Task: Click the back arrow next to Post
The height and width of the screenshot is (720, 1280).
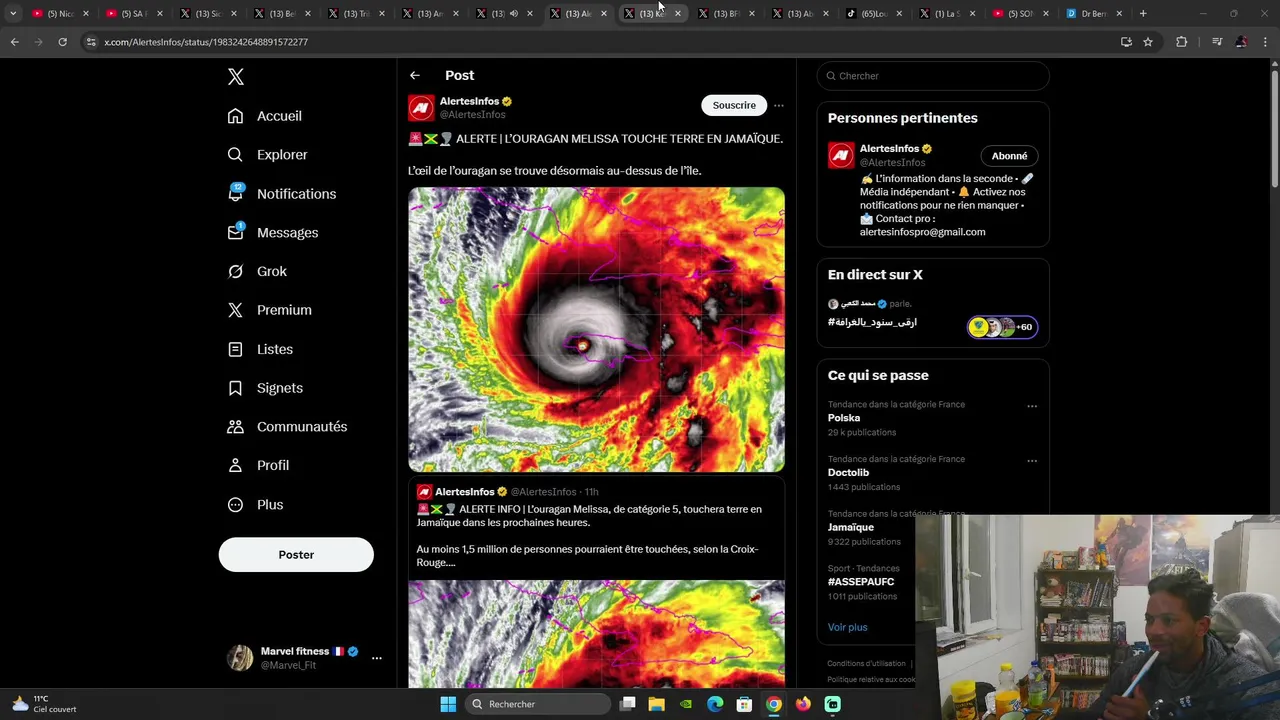Action: [415, 76]
